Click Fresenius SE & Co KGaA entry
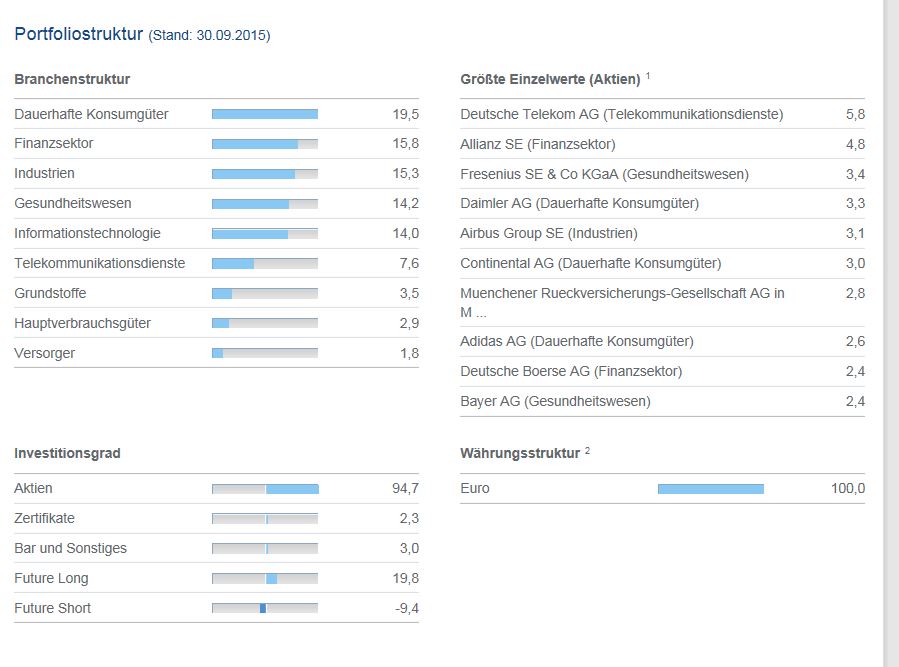 click(604, 174)
